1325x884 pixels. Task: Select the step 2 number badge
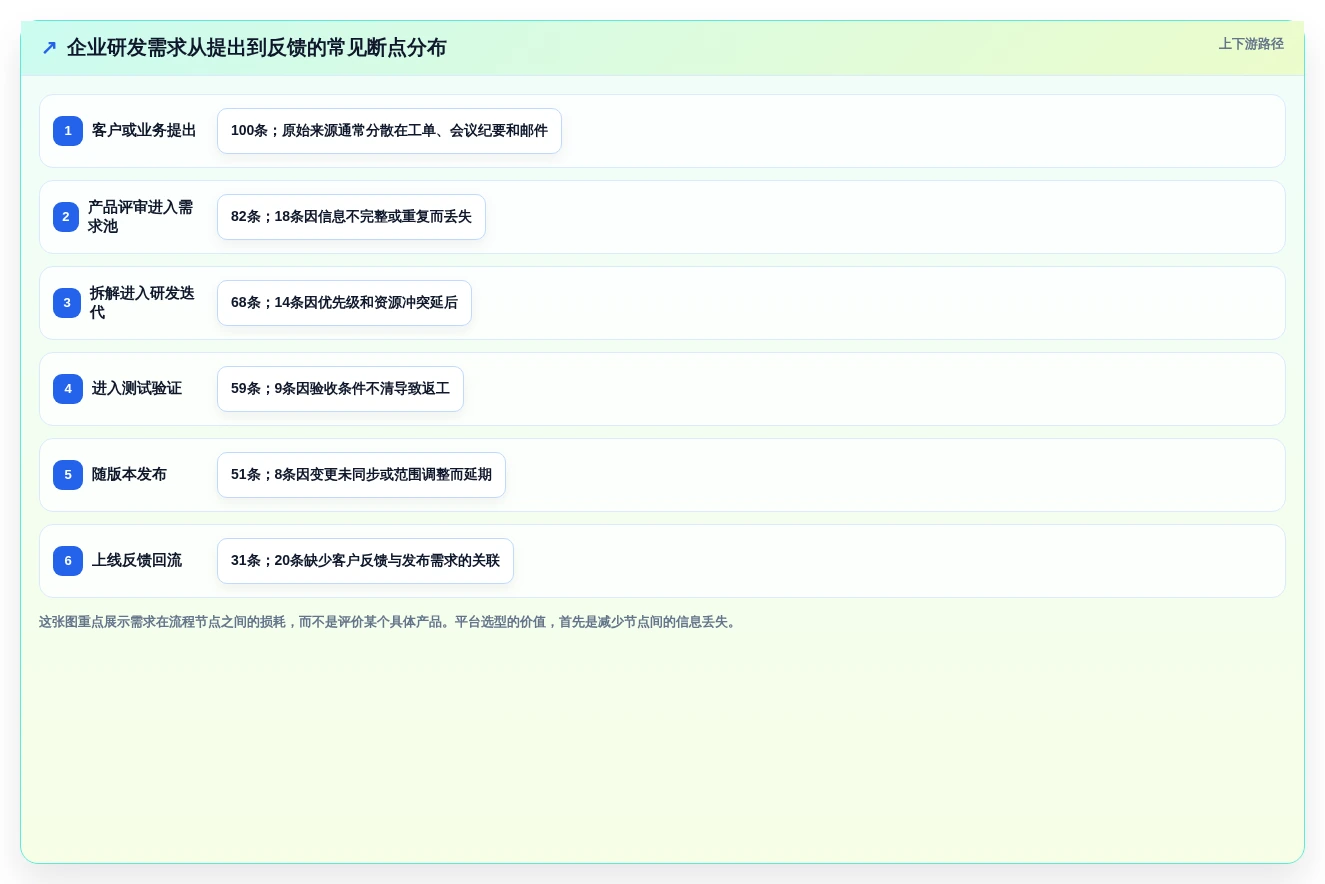[x=66, y=217]
